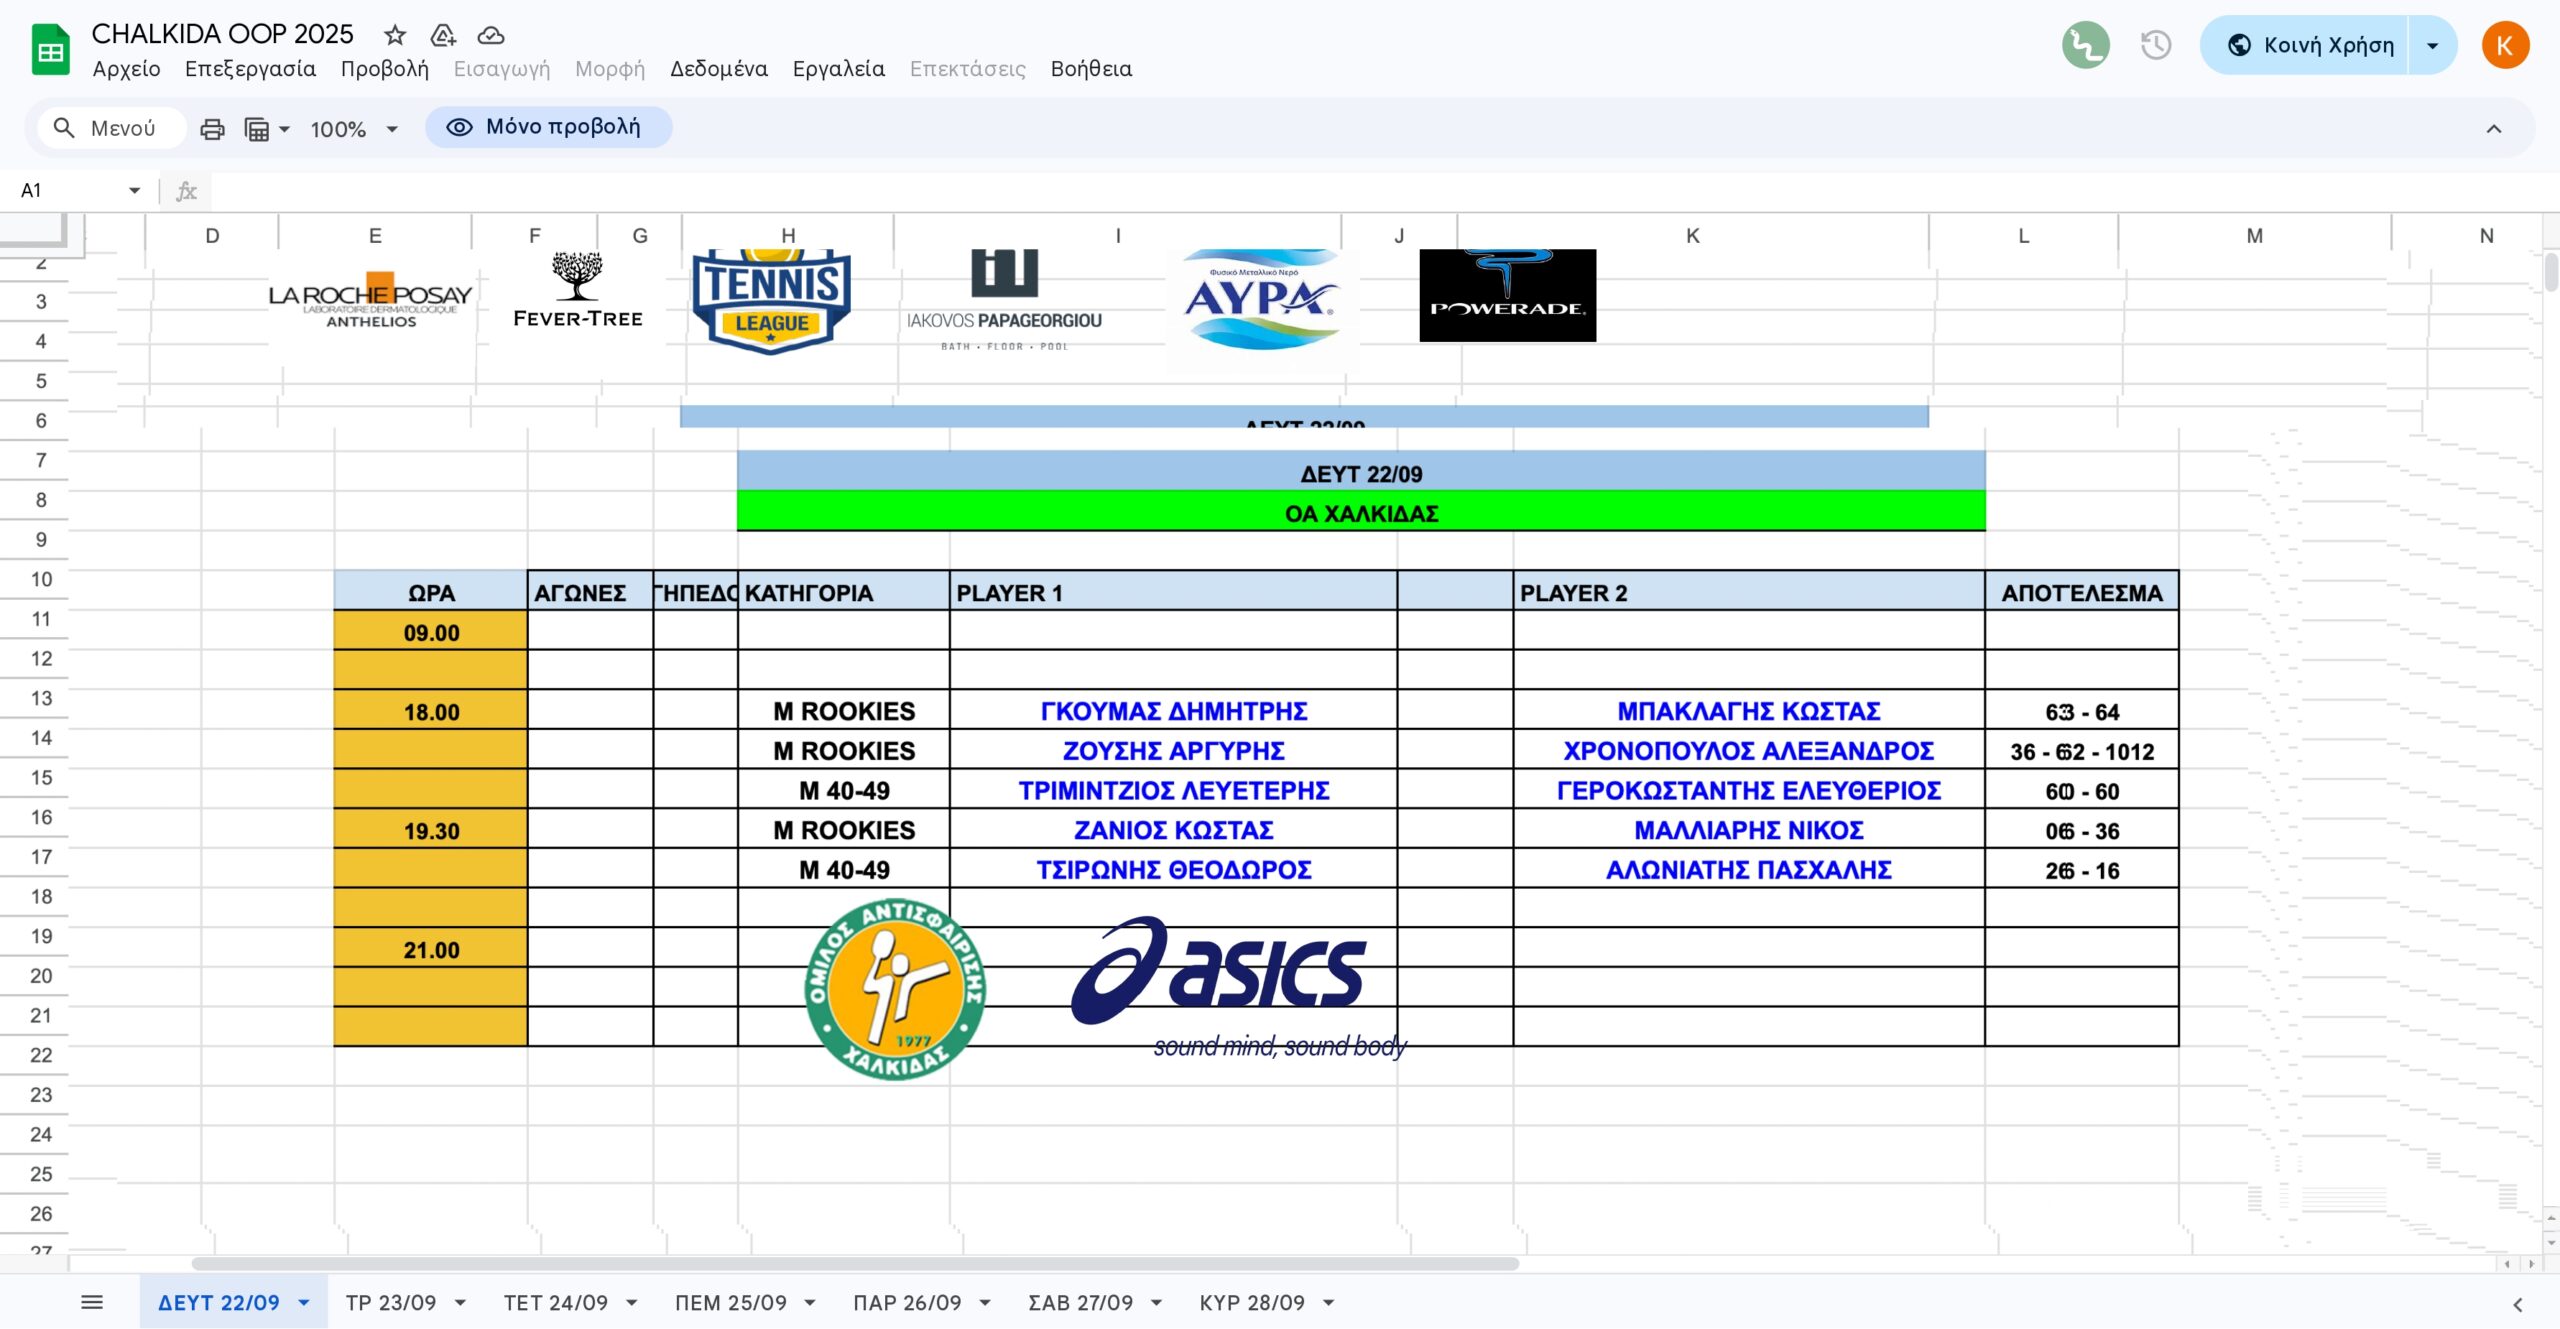Select cell ΑΛΩΝΙΑΤΗΣ ΠΑΣΧΑΛΗΣ
2560x1329 pixels.
point(1748,869)
